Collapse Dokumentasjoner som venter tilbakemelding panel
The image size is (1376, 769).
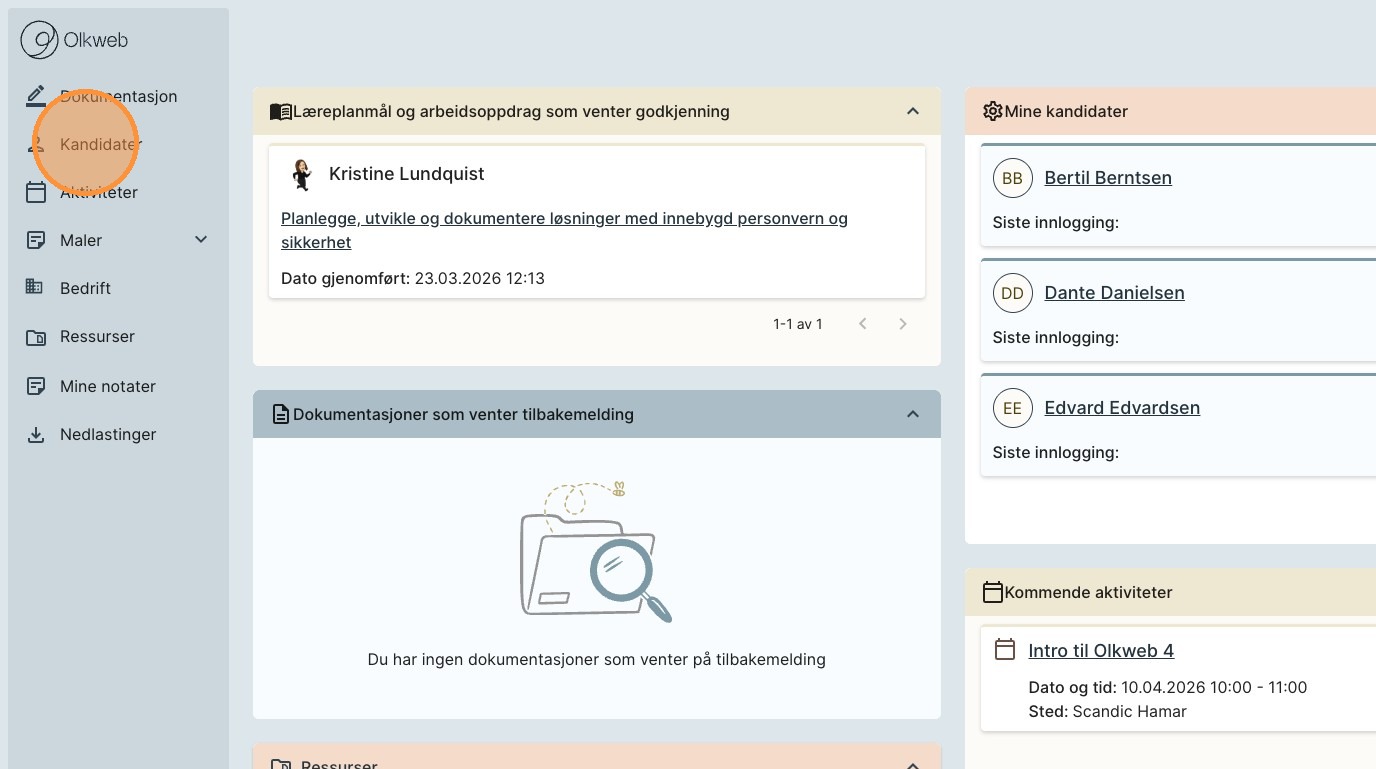(x=912, y=414)
